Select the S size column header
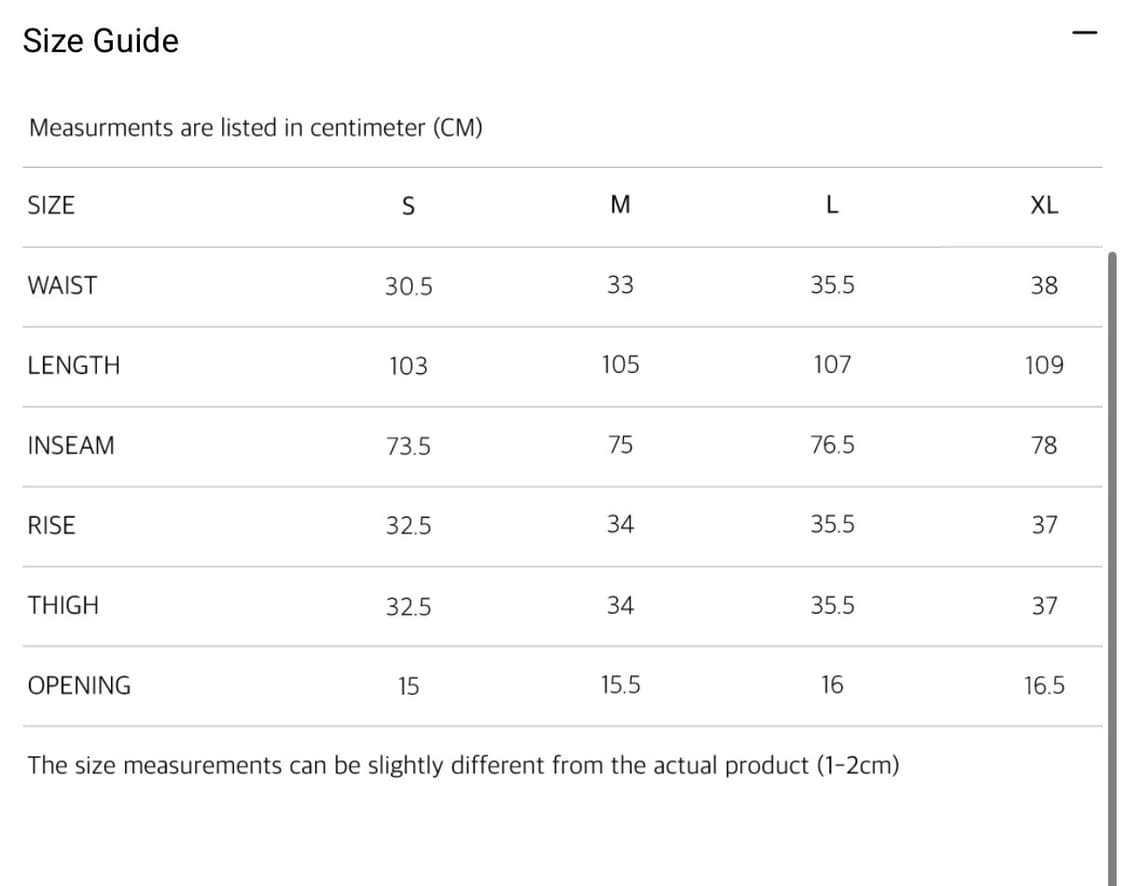1125x886 pixels. 408,206
